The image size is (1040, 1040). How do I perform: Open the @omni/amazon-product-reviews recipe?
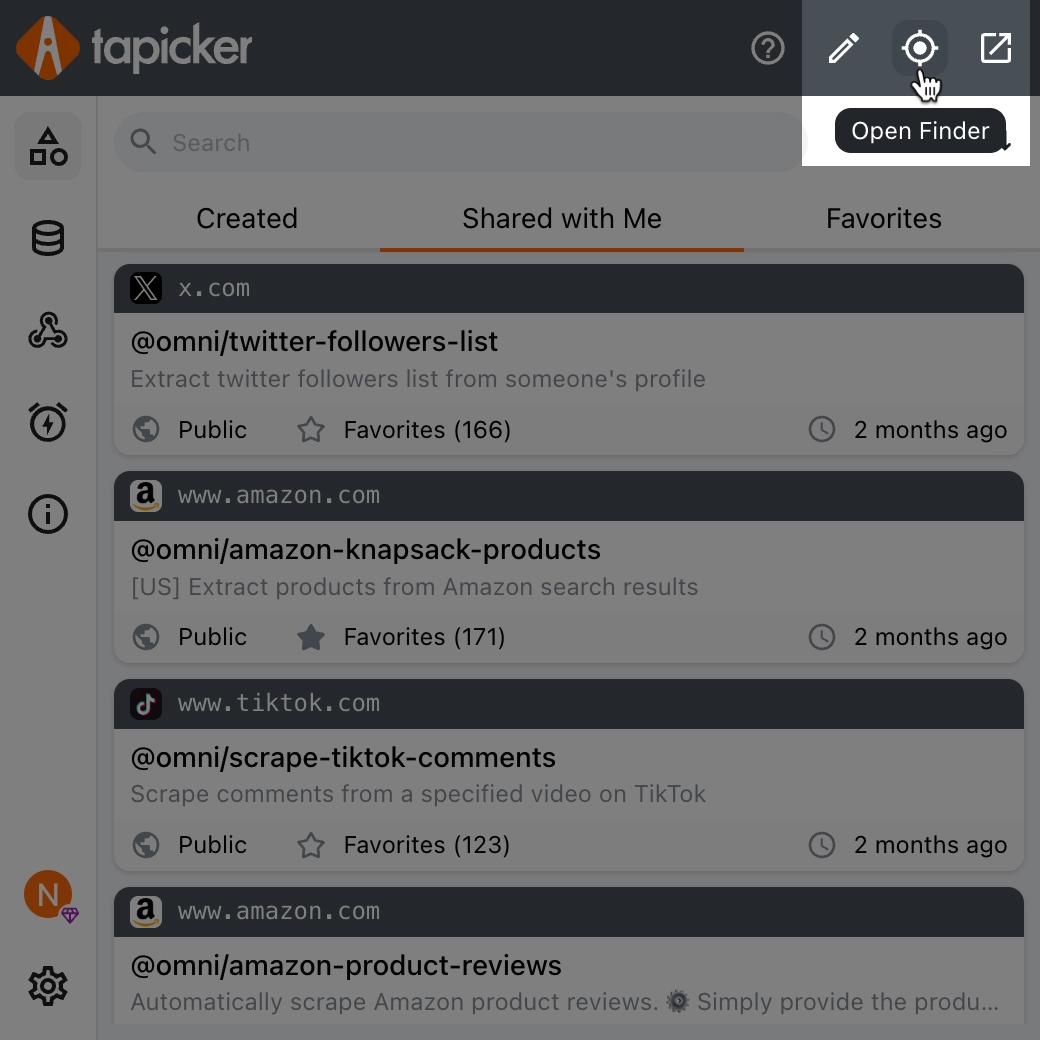(346, 966)
